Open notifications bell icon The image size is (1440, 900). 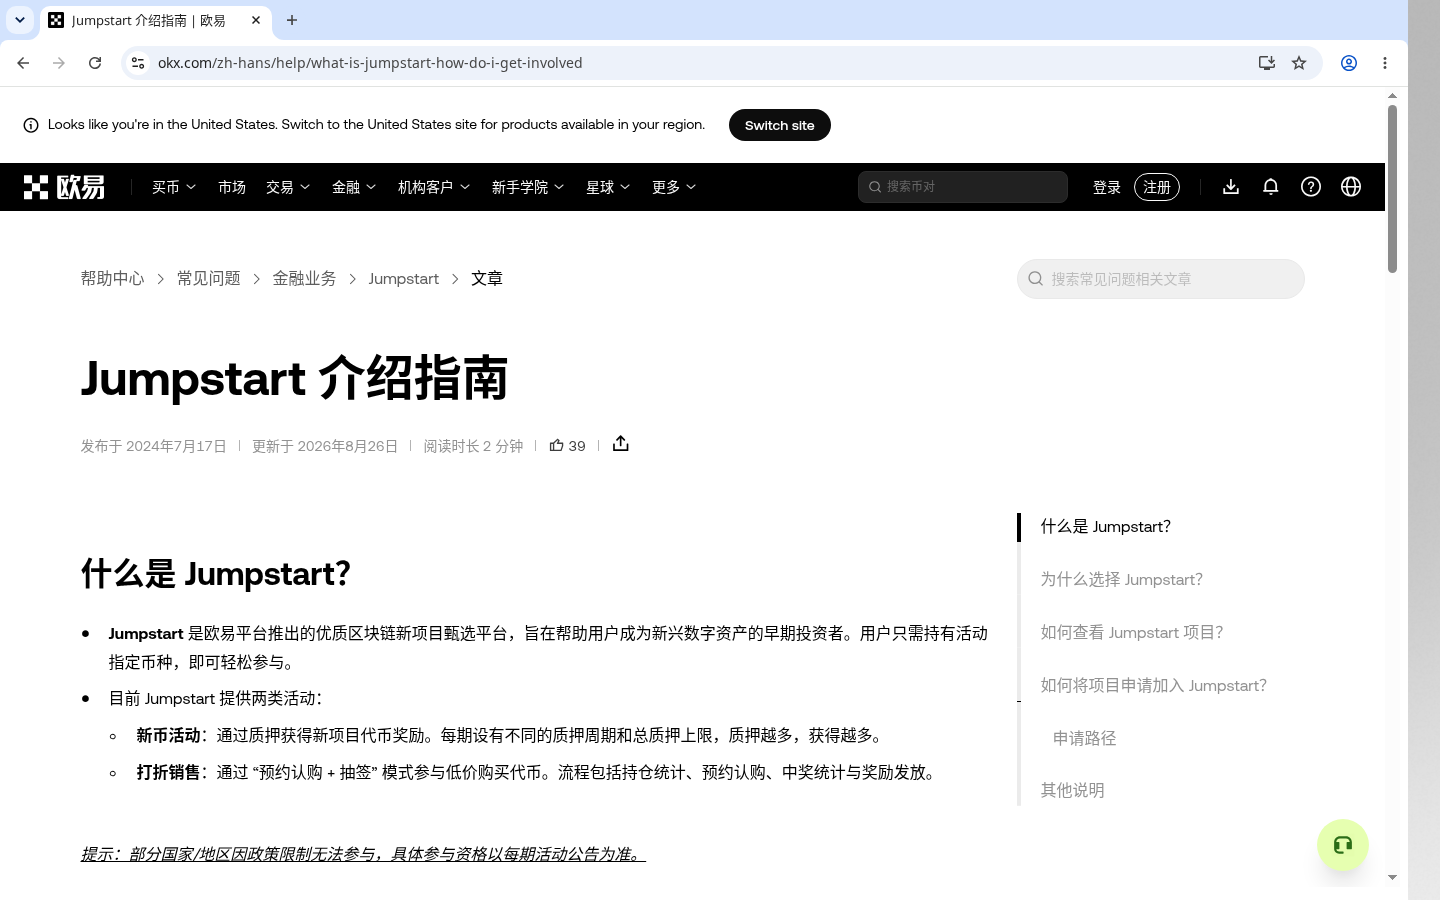click(1271, 187)
